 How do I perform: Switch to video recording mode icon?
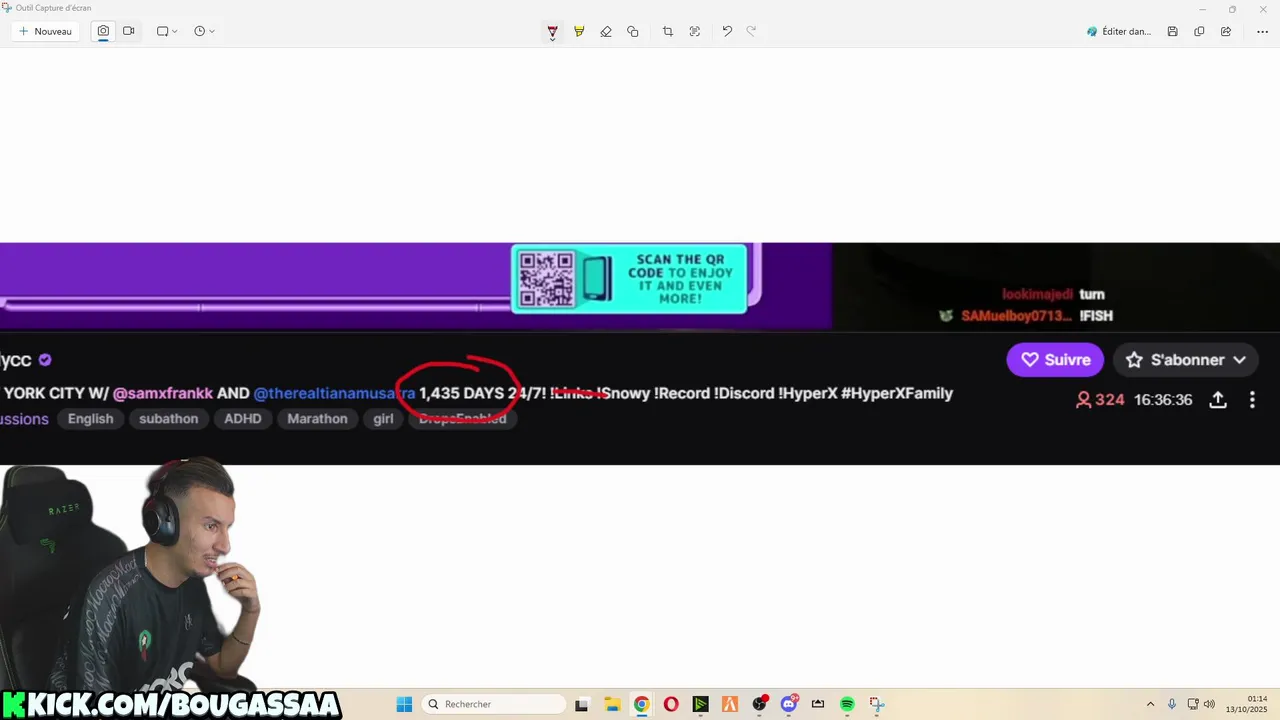tap(129, 31)
